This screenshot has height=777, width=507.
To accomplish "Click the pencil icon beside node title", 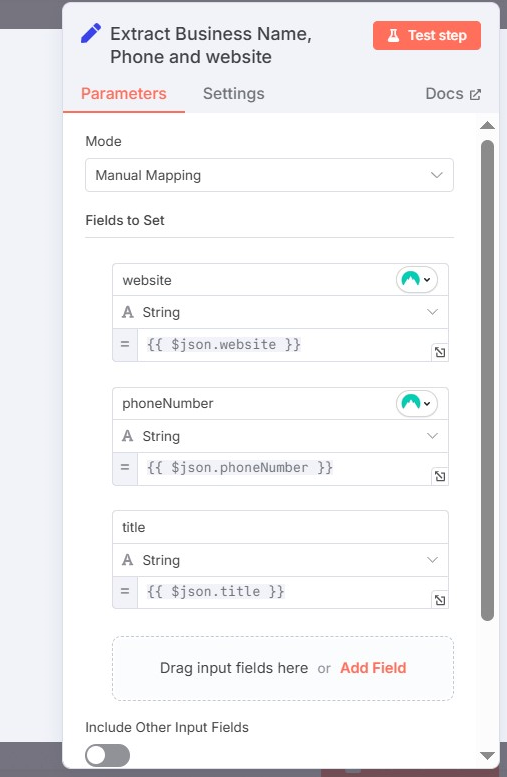I will (91, 34).
